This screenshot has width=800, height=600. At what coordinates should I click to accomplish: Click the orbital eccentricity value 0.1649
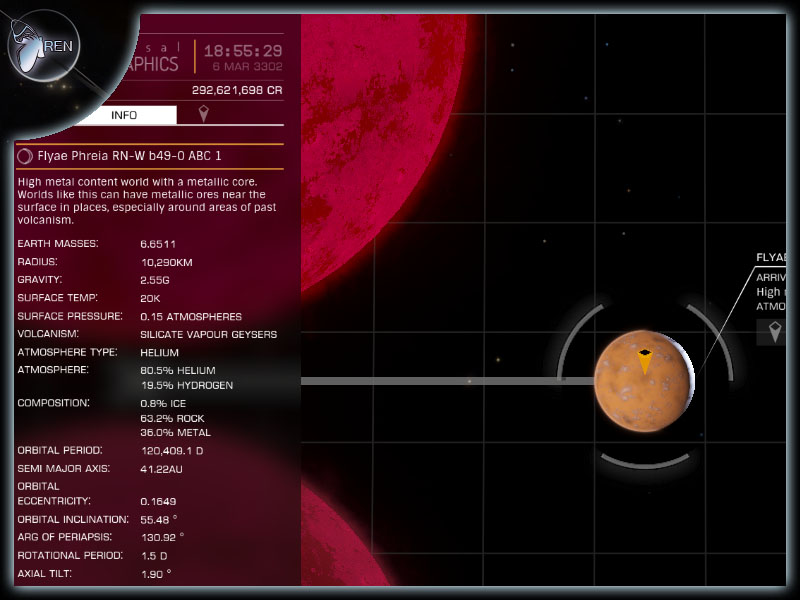[158, 502]
